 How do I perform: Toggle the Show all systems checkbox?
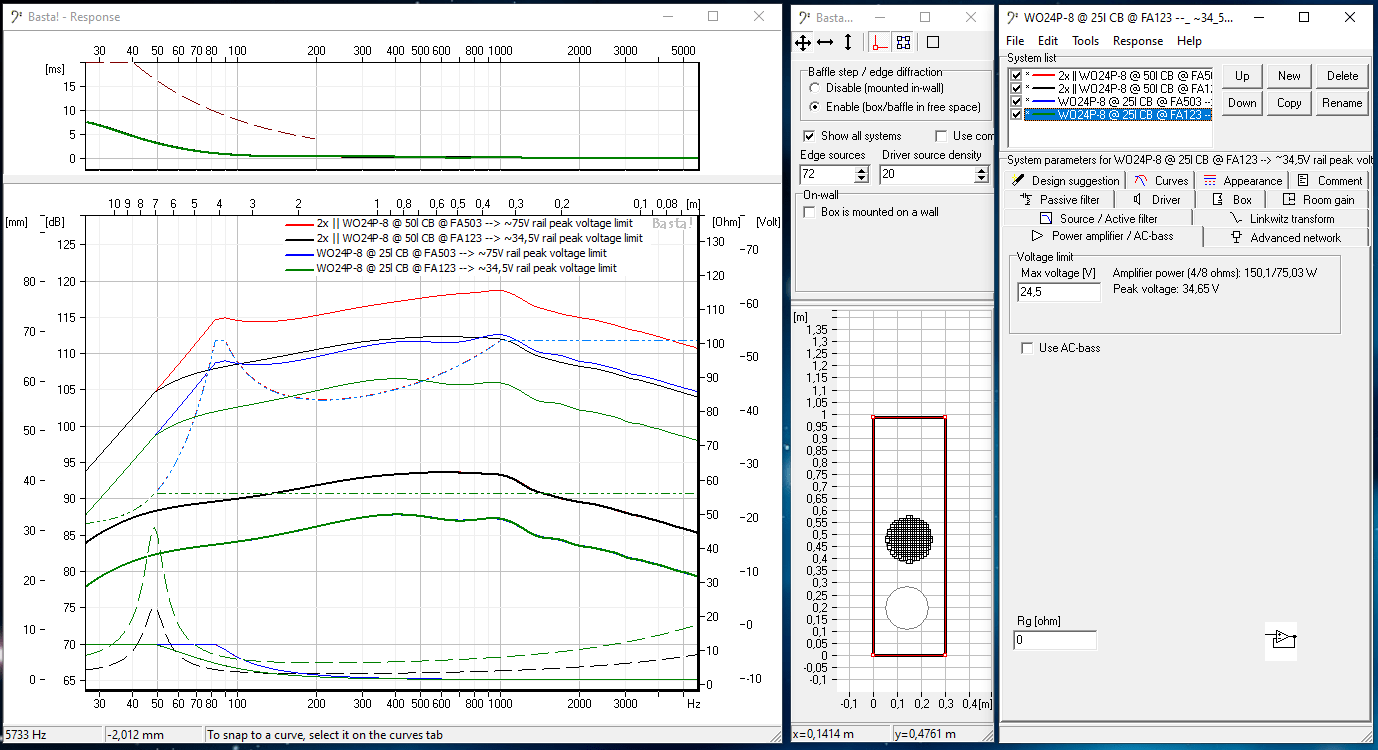pos(809,135)
